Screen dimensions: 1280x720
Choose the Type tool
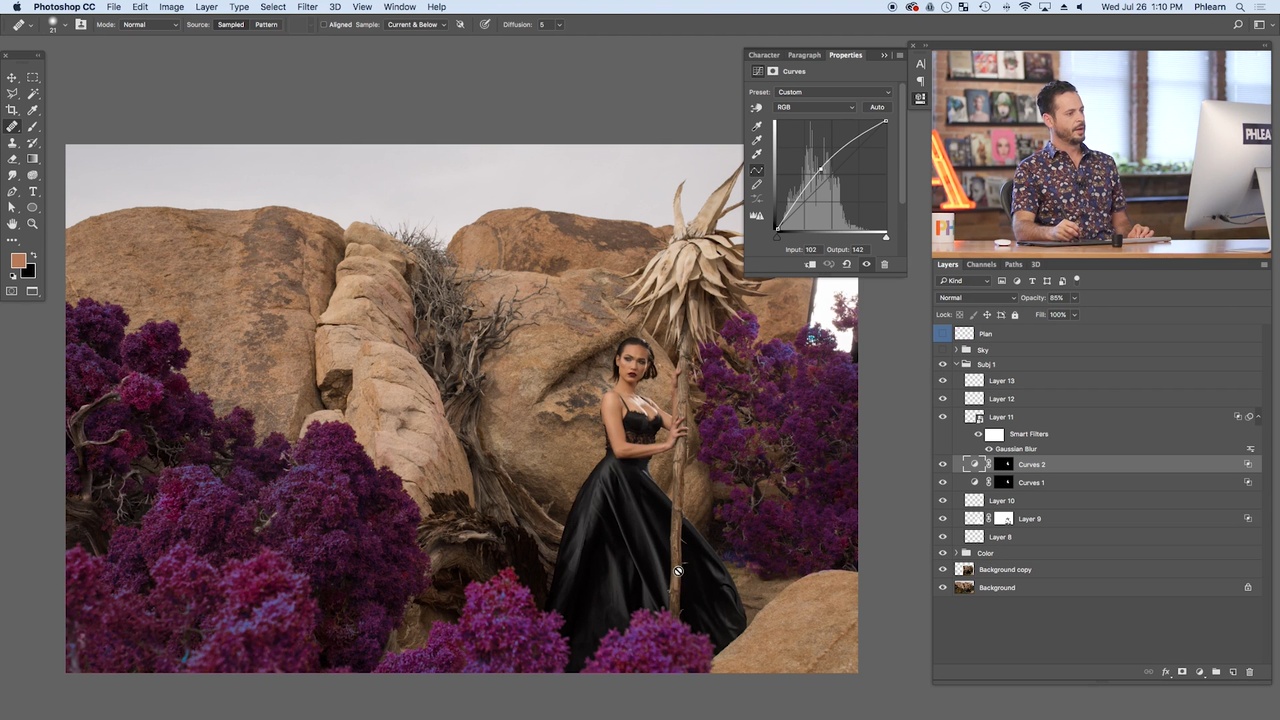(33, 192)
